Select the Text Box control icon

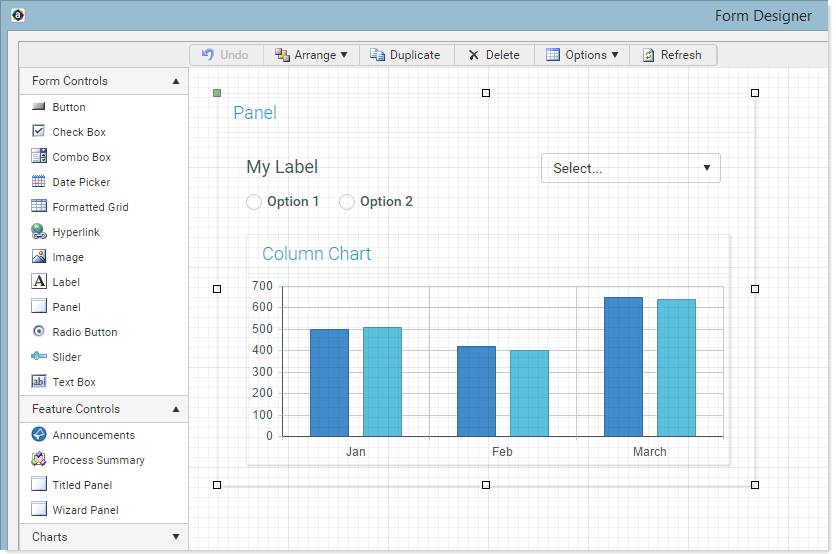(39, 382)
